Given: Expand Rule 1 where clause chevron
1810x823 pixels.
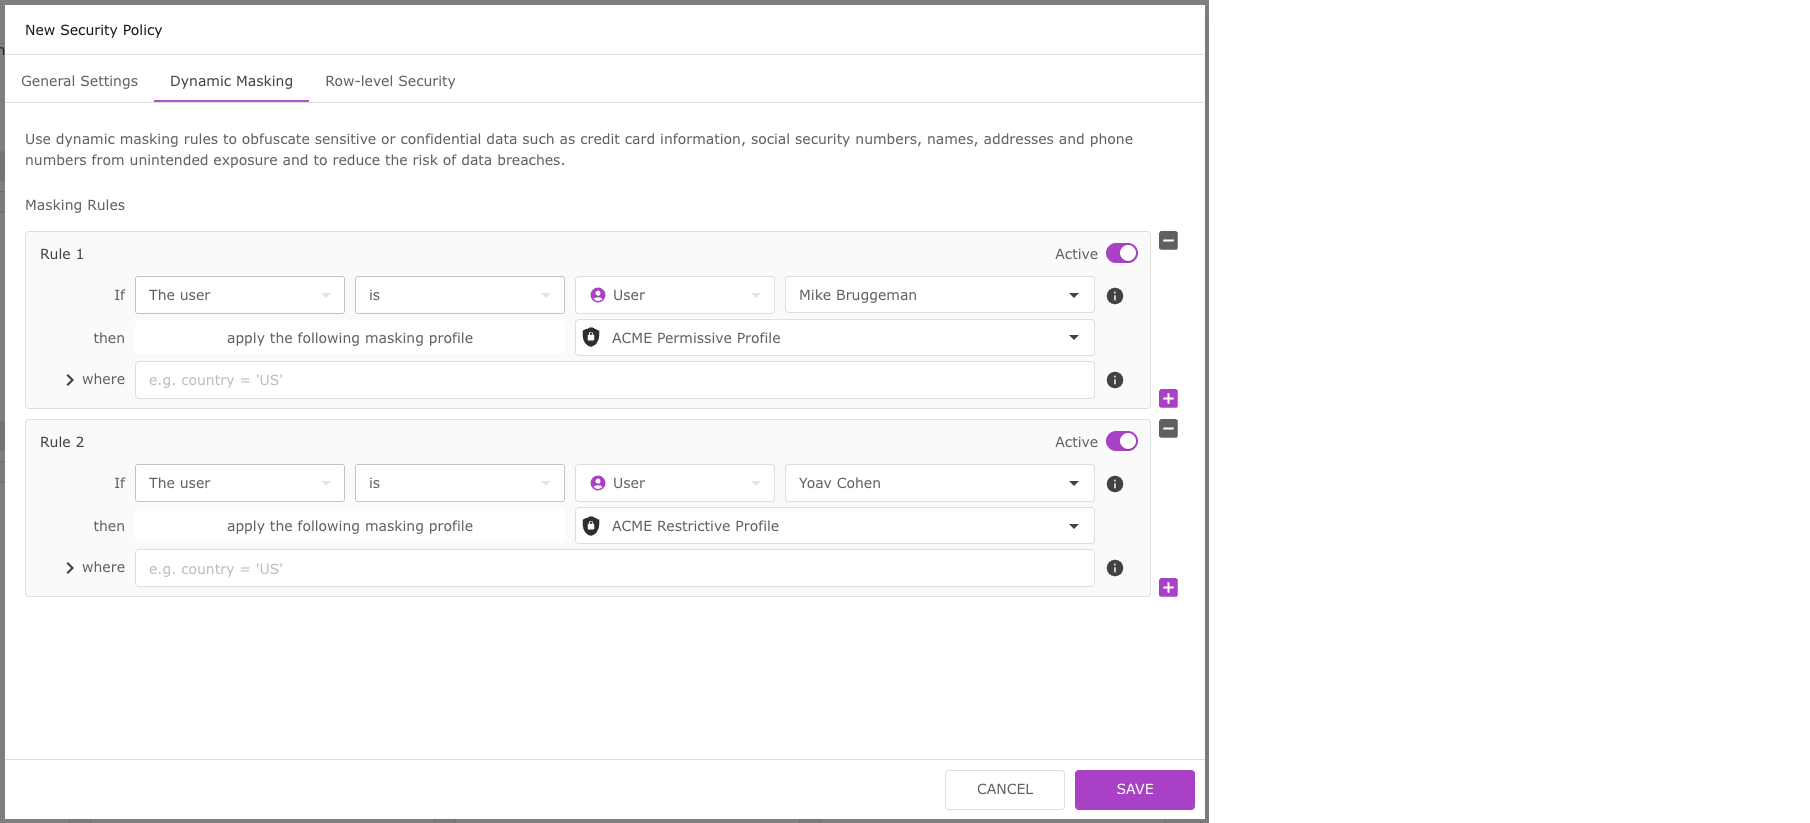Looking at the screenshot, I should click(x=70, y=380).
